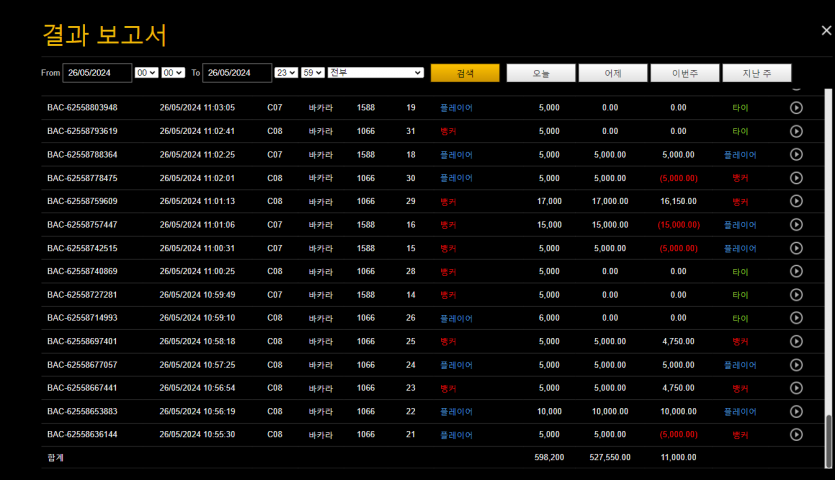Viewport: 835px width, 480px height.
Task: Click the 이번주 this week button
Action: pyautogui.click(x=685, y=73)
